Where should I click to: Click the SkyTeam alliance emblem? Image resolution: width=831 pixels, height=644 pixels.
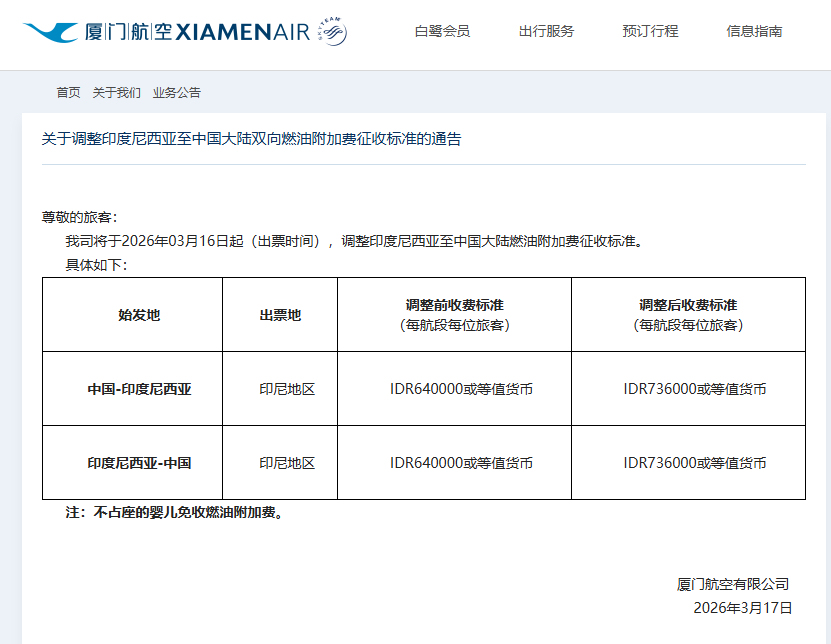coord(334,32)
